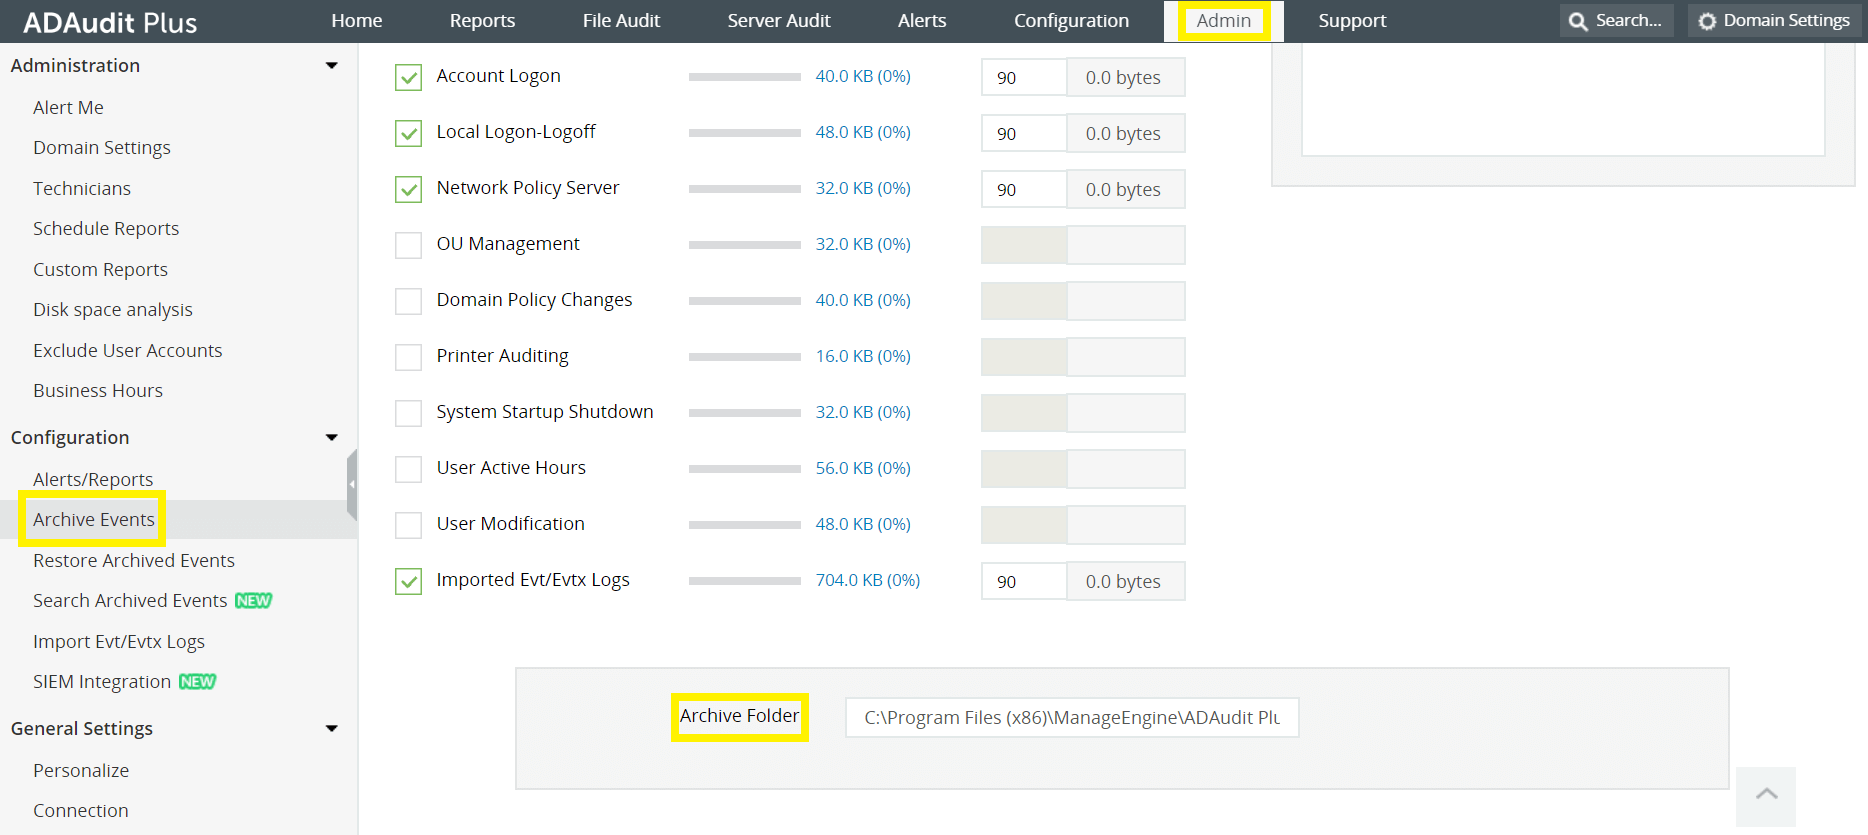
Task: Click the Archive Folder path field
Action: coord(1071,718)
